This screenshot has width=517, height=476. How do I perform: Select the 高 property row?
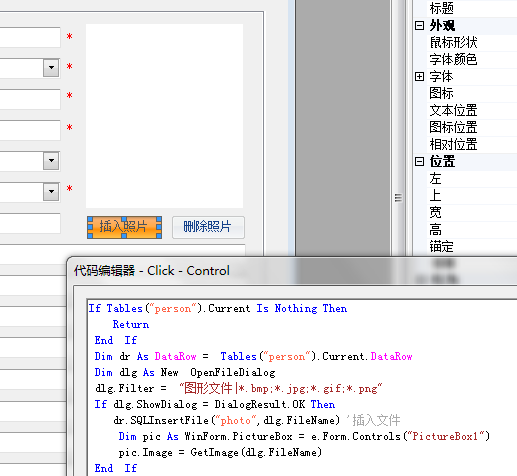tap(472, 230)
